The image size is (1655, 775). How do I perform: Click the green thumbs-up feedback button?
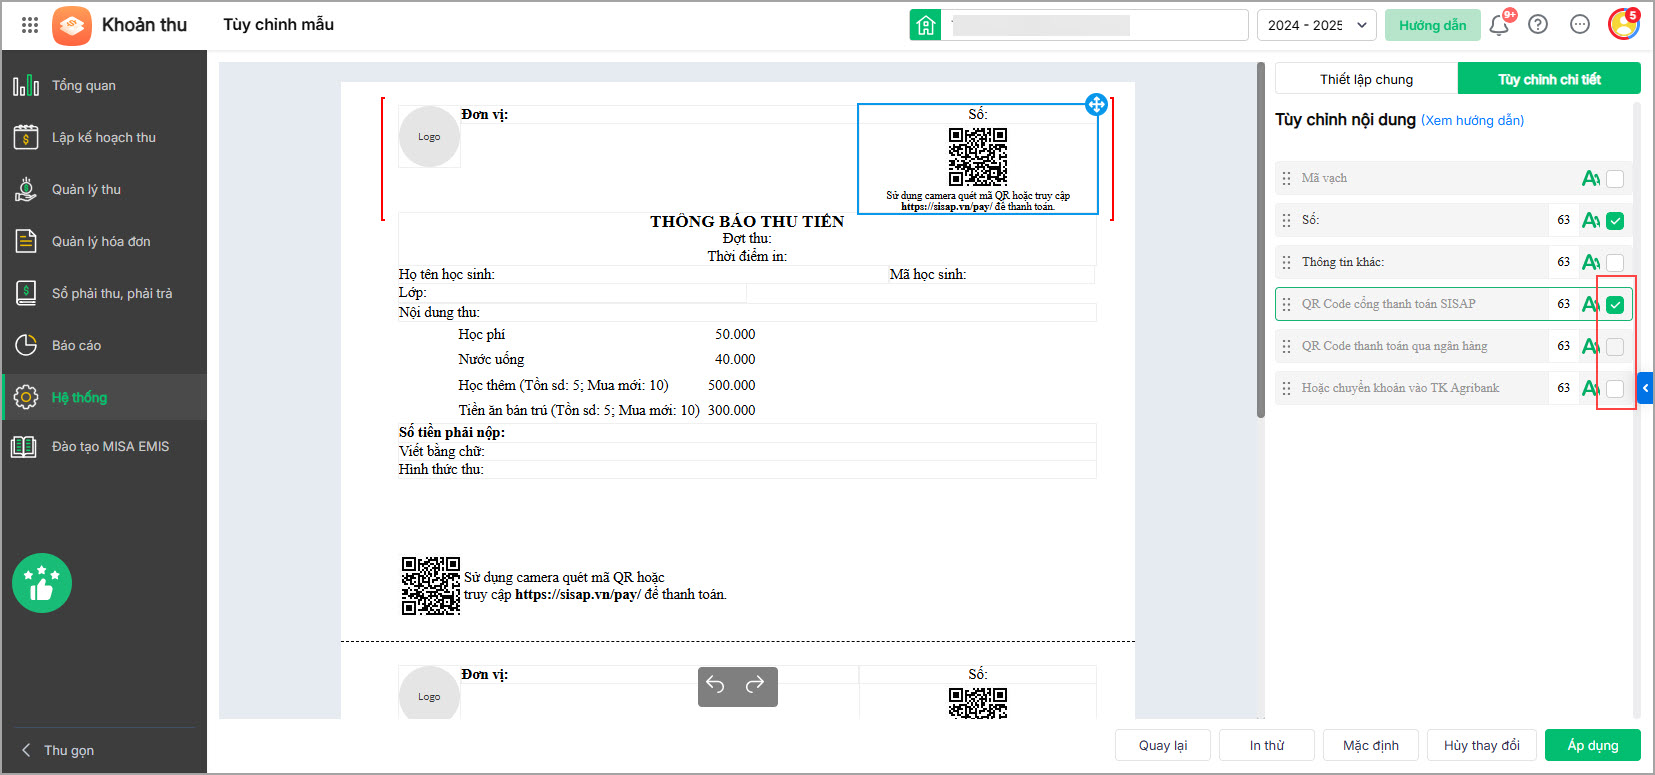click(x=42, y=583)
